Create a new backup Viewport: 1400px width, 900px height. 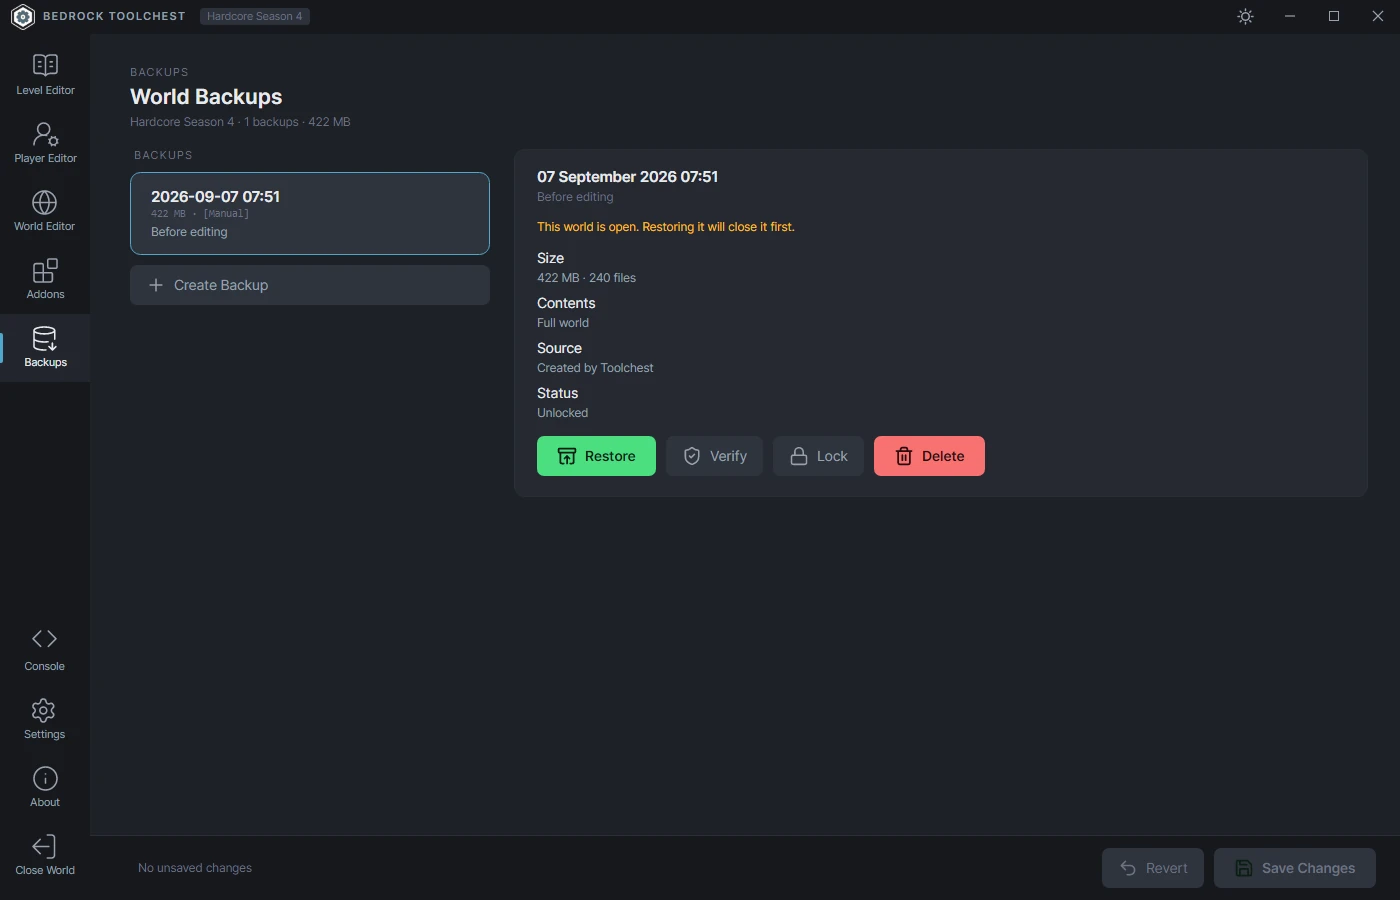(310, 285)
